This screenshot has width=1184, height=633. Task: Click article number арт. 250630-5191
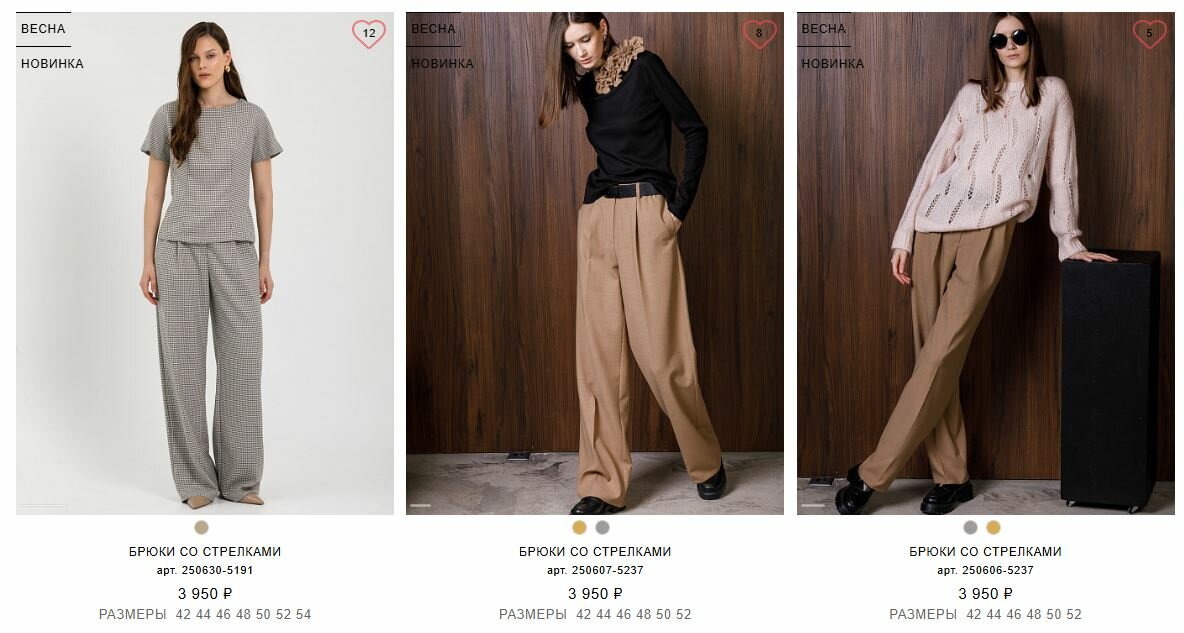click(205, 570)
